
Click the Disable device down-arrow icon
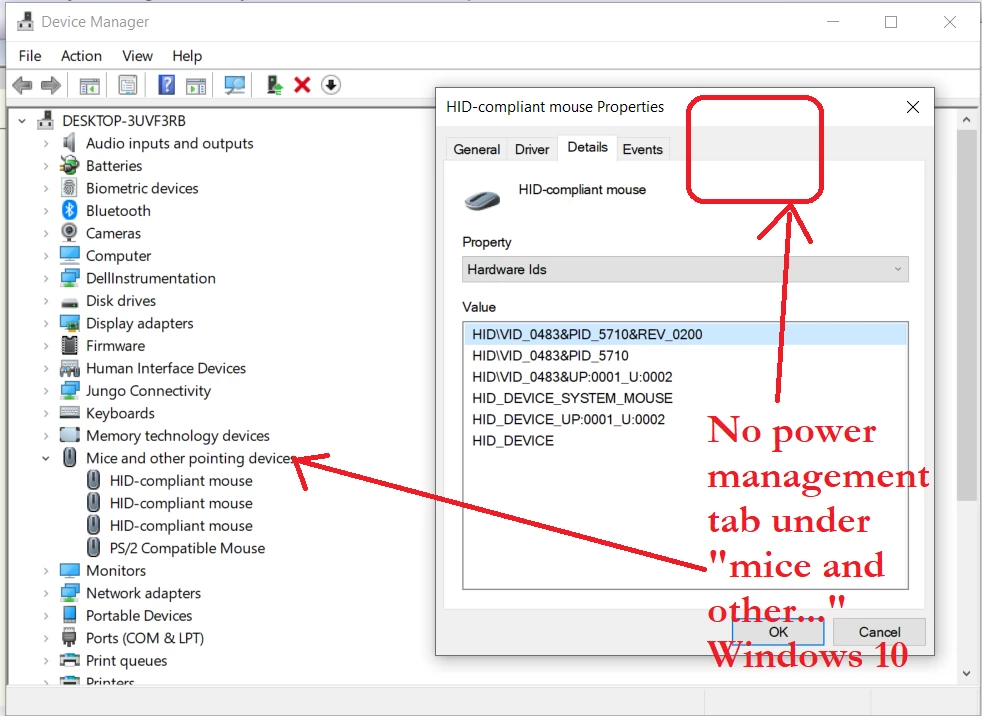click(x=331, y=85)
